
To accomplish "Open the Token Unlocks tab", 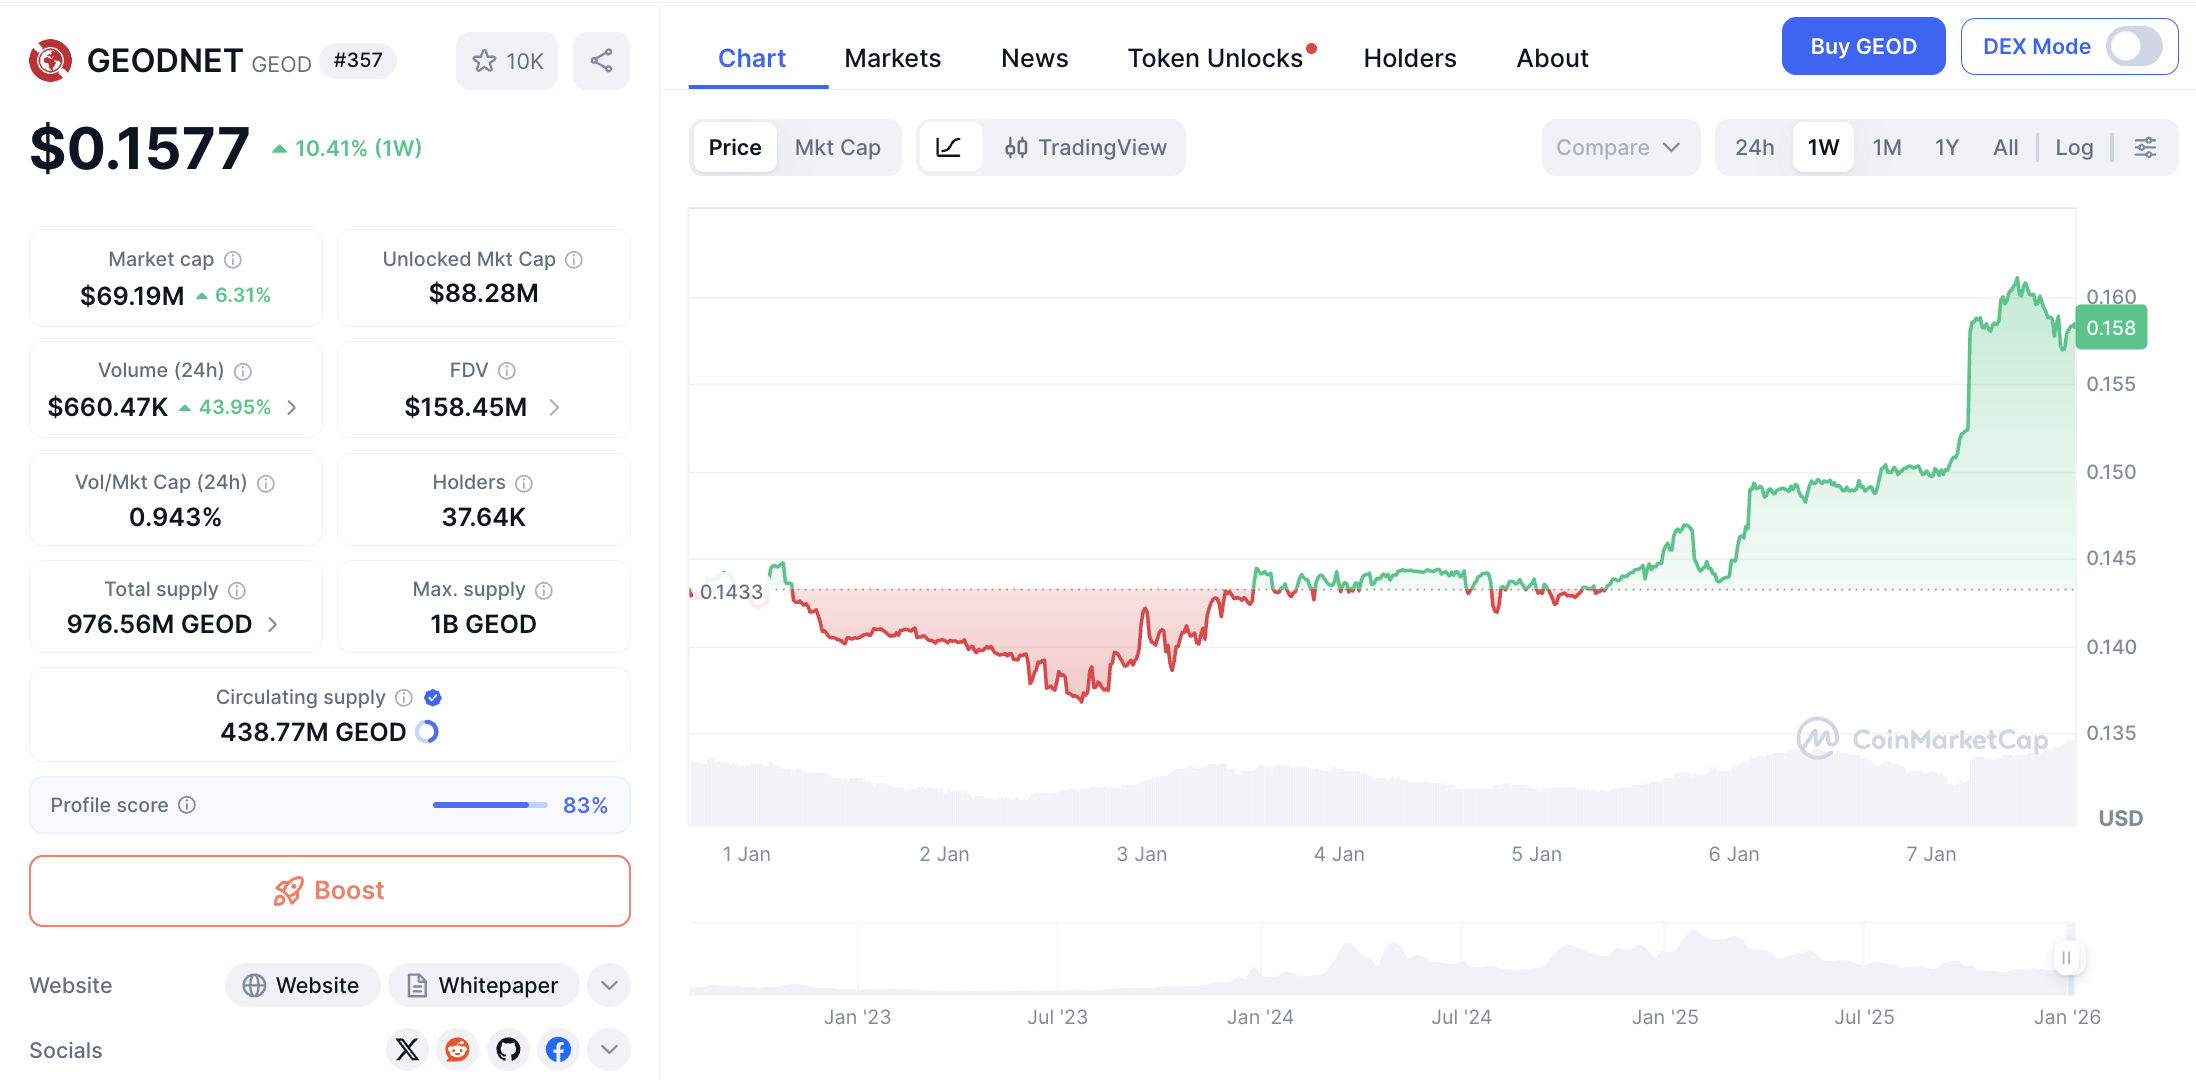I will (x=1215, y=58).
